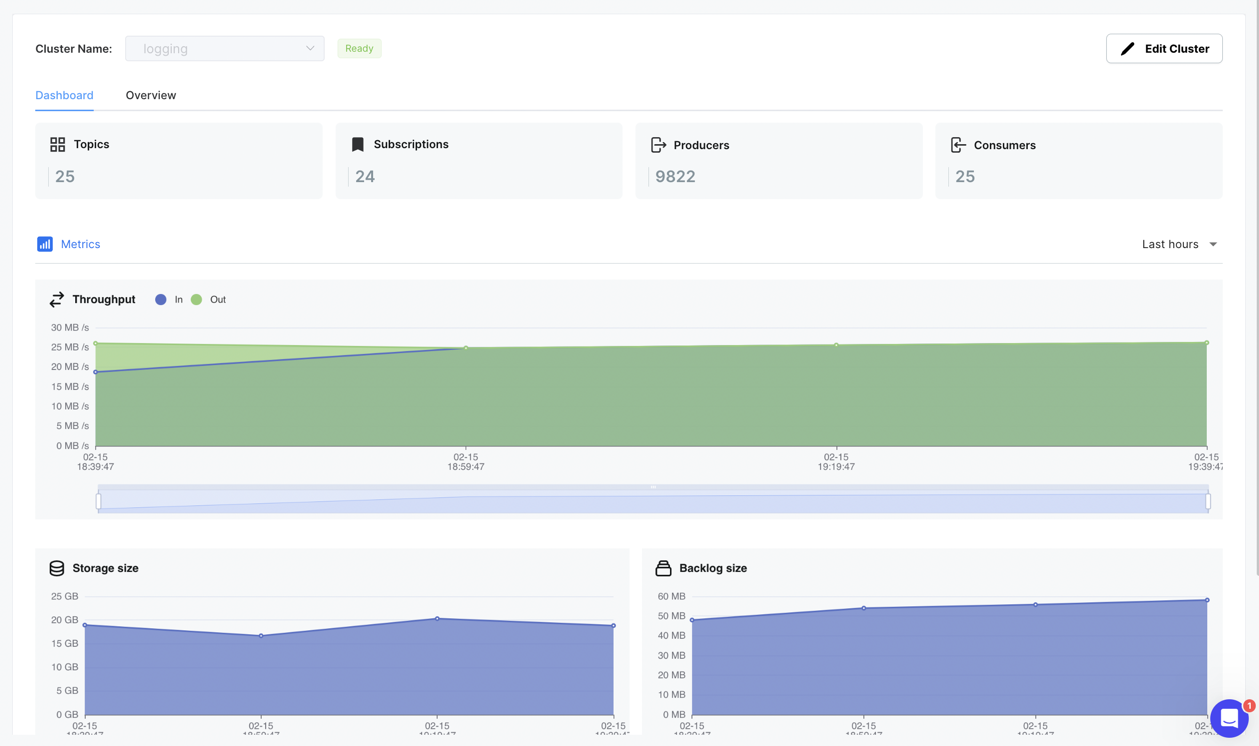Expand the chevron beside the cluster name field
This screenshot has height=746, width=1259.
pos(310,48)
